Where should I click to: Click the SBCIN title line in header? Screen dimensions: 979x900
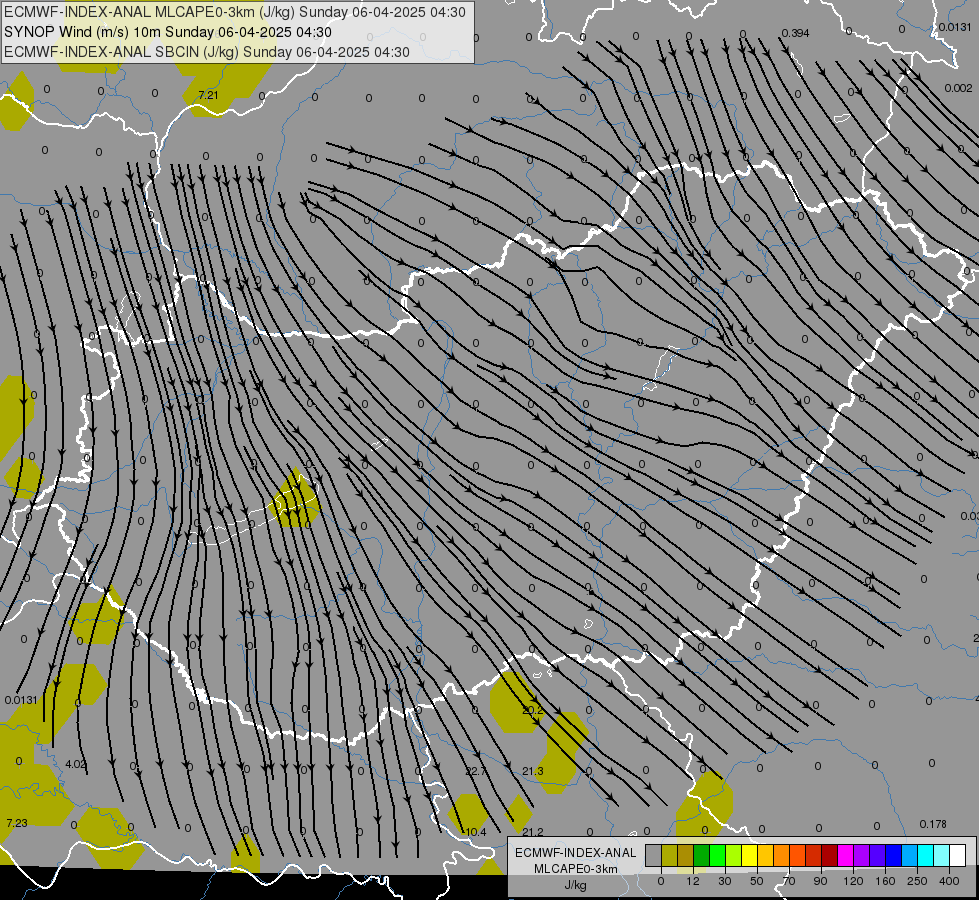[207, 52]
